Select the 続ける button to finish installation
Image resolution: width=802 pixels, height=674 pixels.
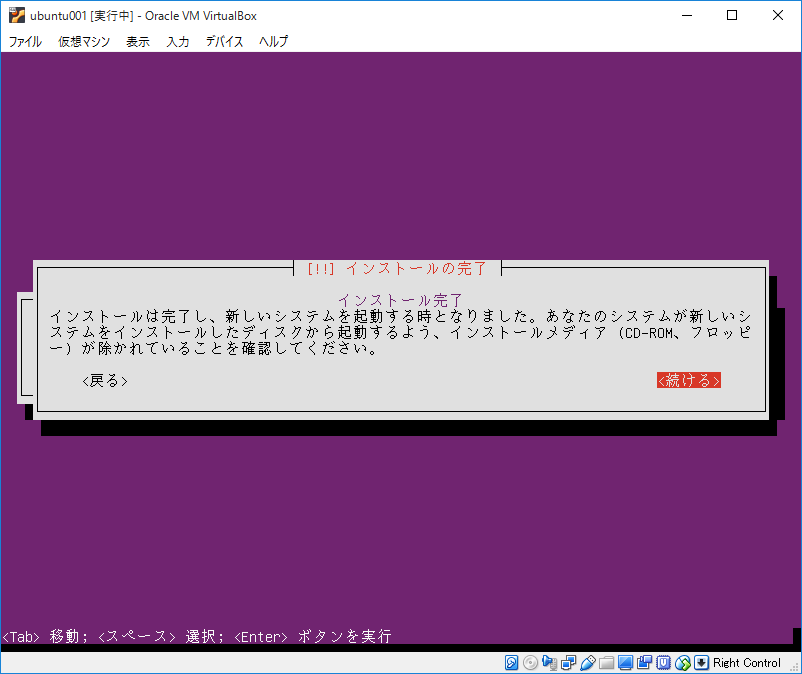click(688, 380)
